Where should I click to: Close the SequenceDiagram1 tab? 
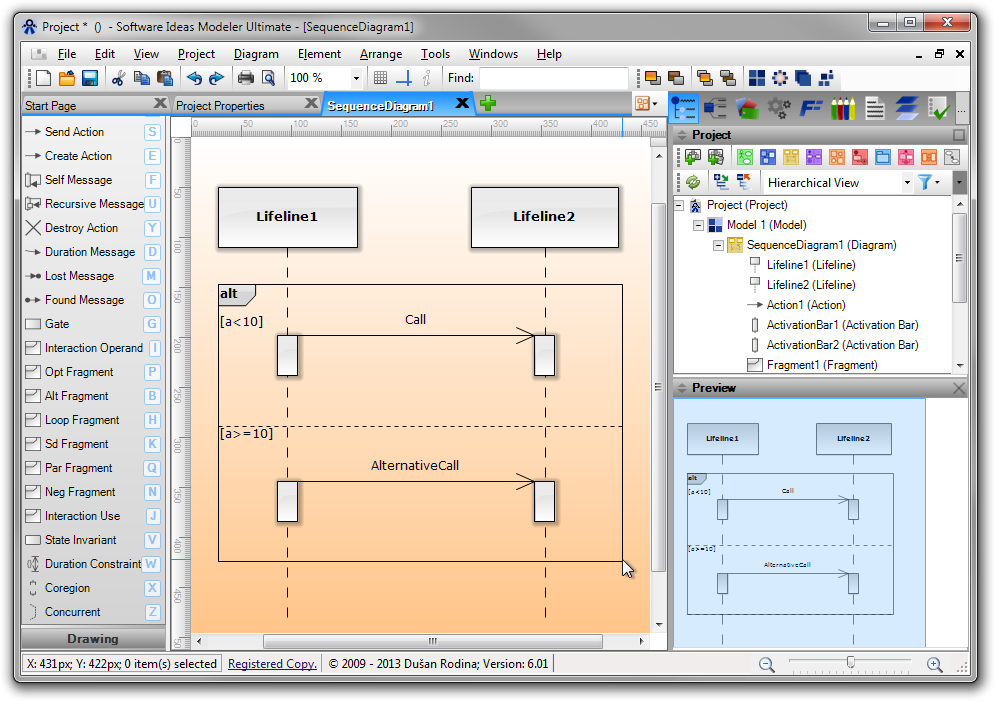point(462,103)
